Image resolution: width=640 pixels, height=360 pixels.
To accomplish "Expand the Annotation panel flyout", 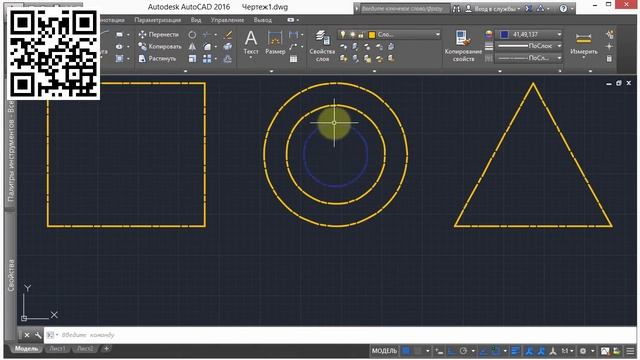I will pyautogui.click(x=271, y=71).
